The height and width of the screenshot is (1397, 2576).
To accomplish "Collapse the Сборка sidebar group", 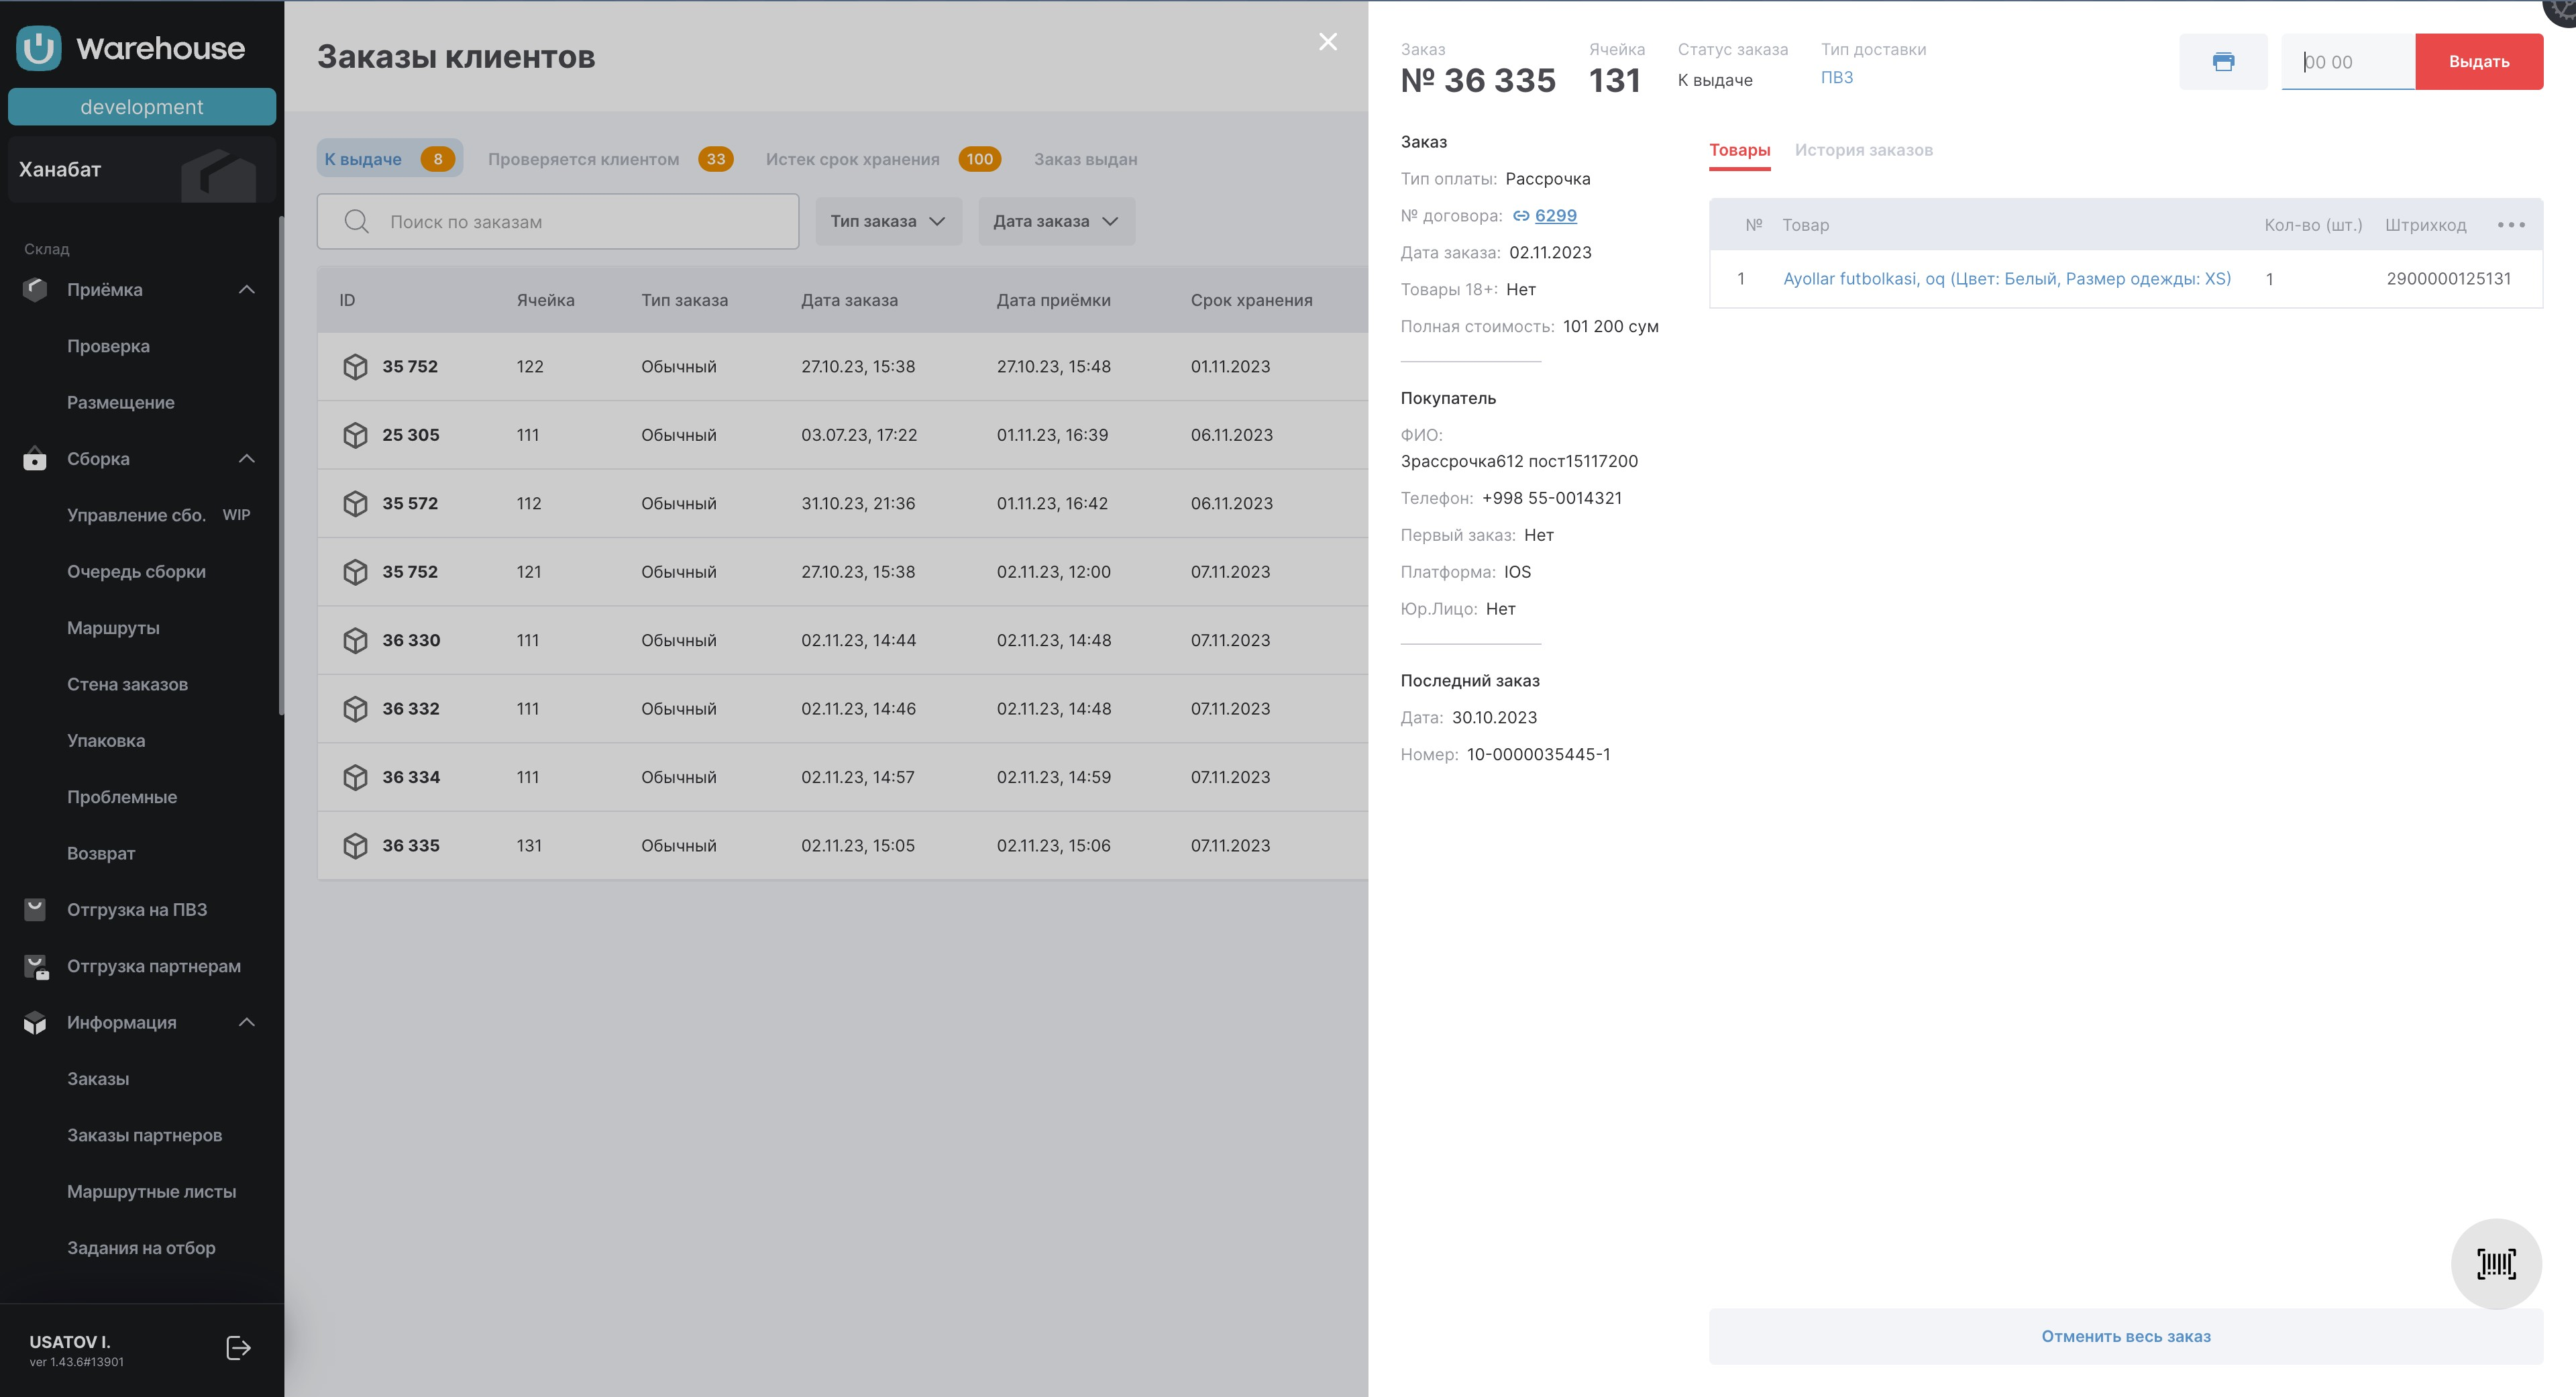I will pyautogui.click(x=247, y=459).
